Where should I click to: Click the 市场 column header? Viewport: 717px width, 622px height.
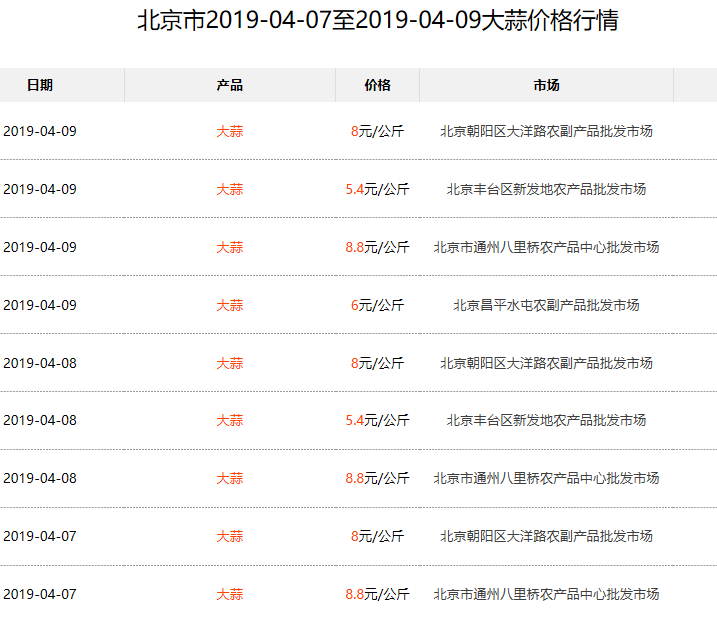tap(546, 85)
